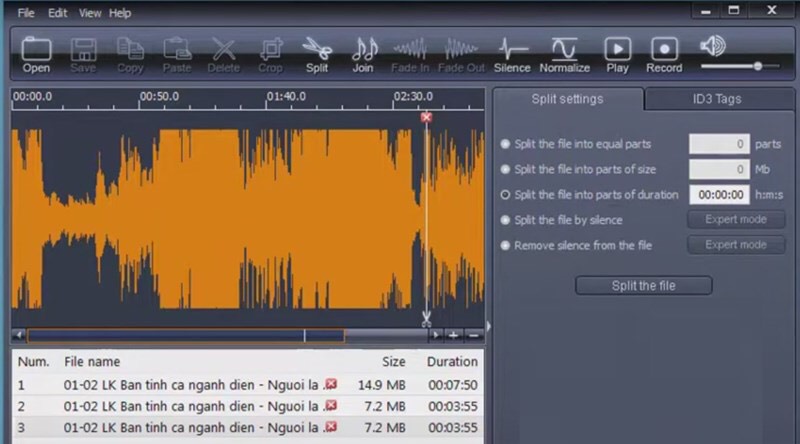Insert Silence using toolbar icon
The width and height of the screenshot is (800, 444).
(512, 55)
